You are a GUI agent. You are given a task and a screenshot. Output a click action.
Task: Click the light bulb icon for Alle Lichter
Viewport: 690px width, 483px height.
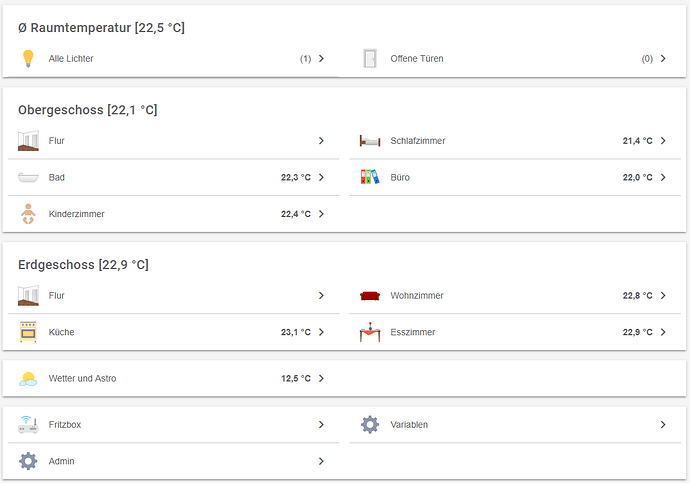28,58
